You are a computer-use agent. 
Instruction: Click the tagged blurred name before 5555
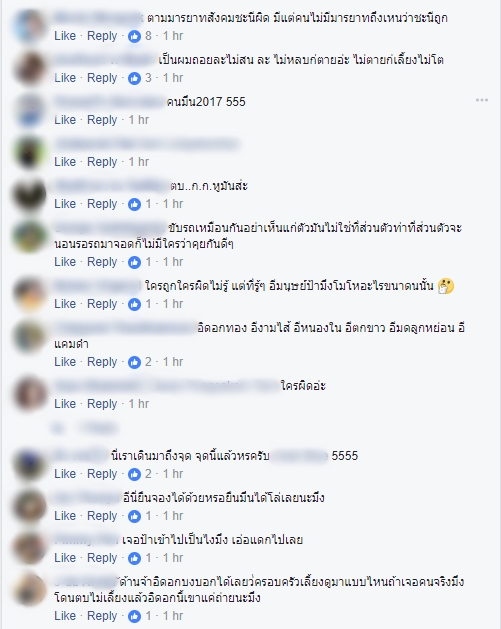(x=300, y=456)
